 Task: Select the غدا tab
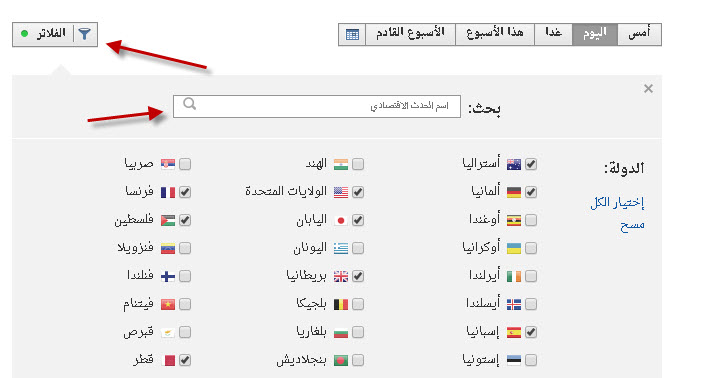554,34
